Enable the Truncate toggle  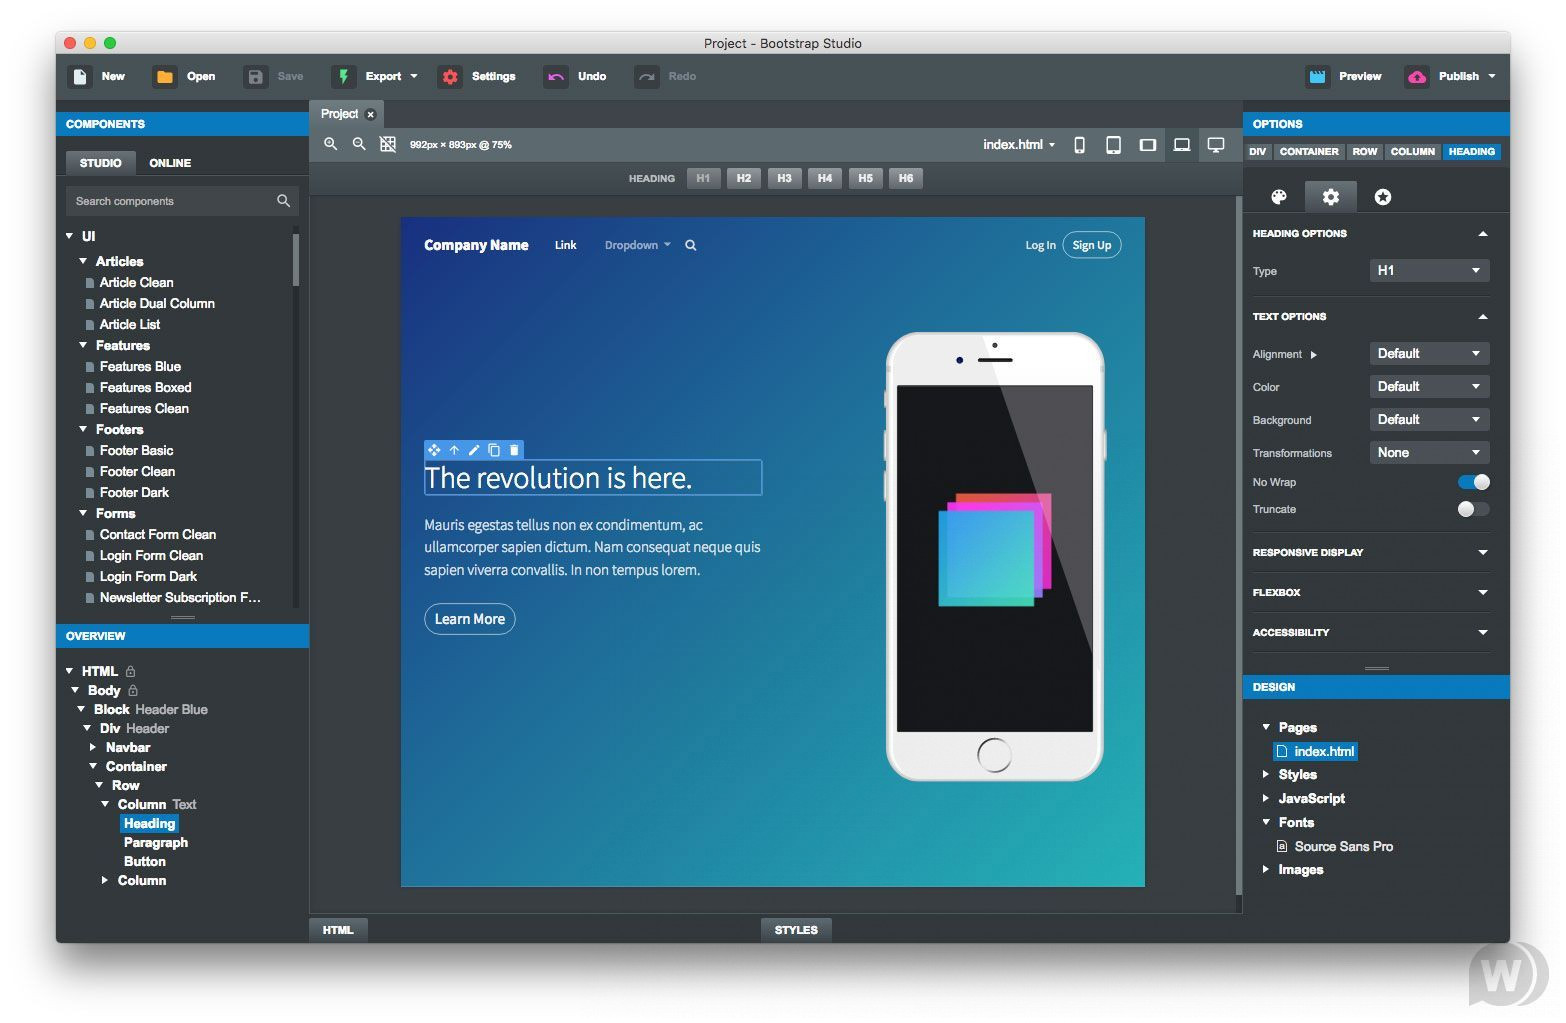point(1473,509)
